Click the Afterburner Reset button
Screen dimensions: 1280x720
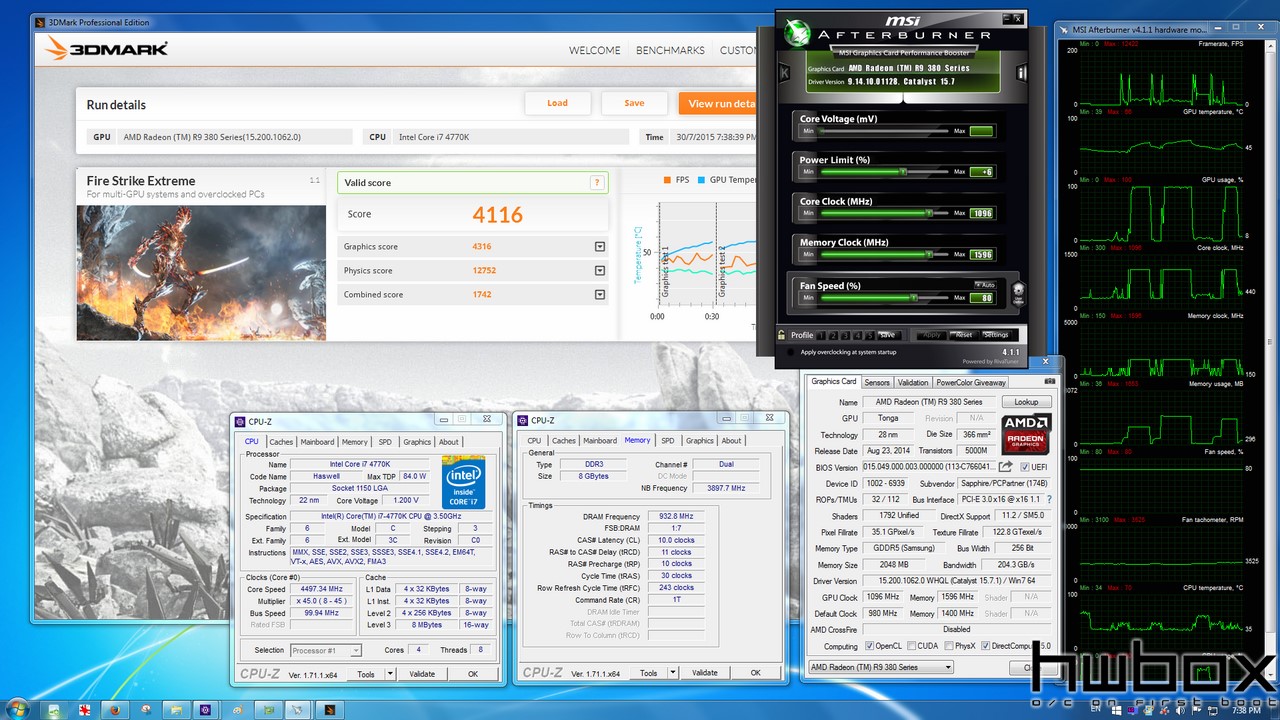[x=962, y=335]
